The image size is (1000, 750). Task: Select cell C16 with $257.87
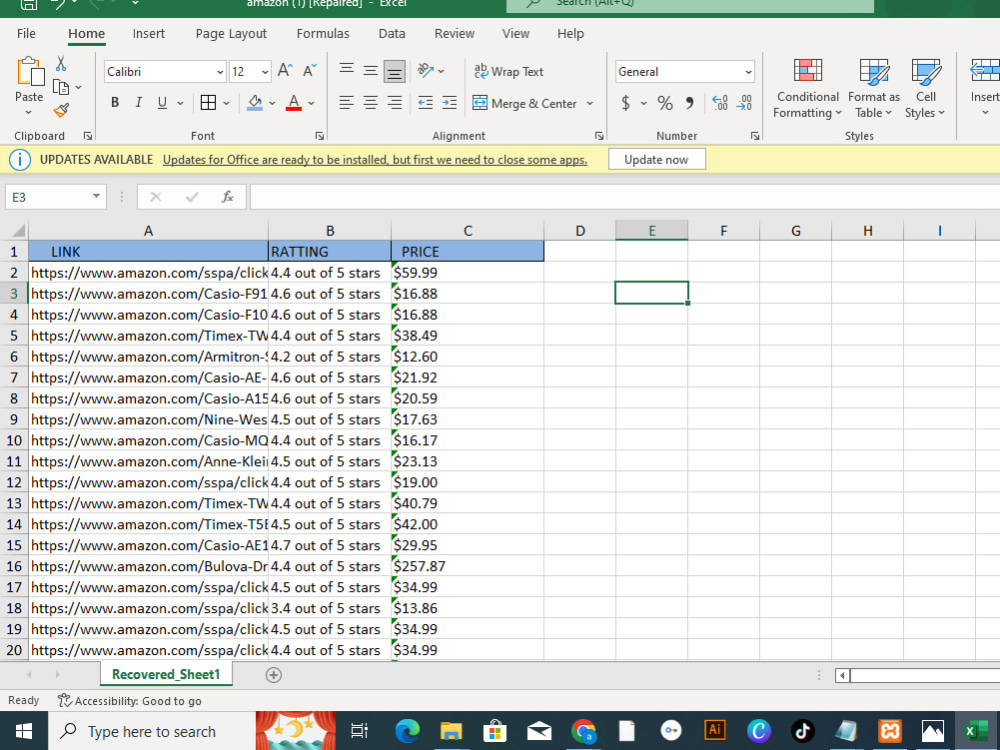pyautogui.click(x=467, y=566)
